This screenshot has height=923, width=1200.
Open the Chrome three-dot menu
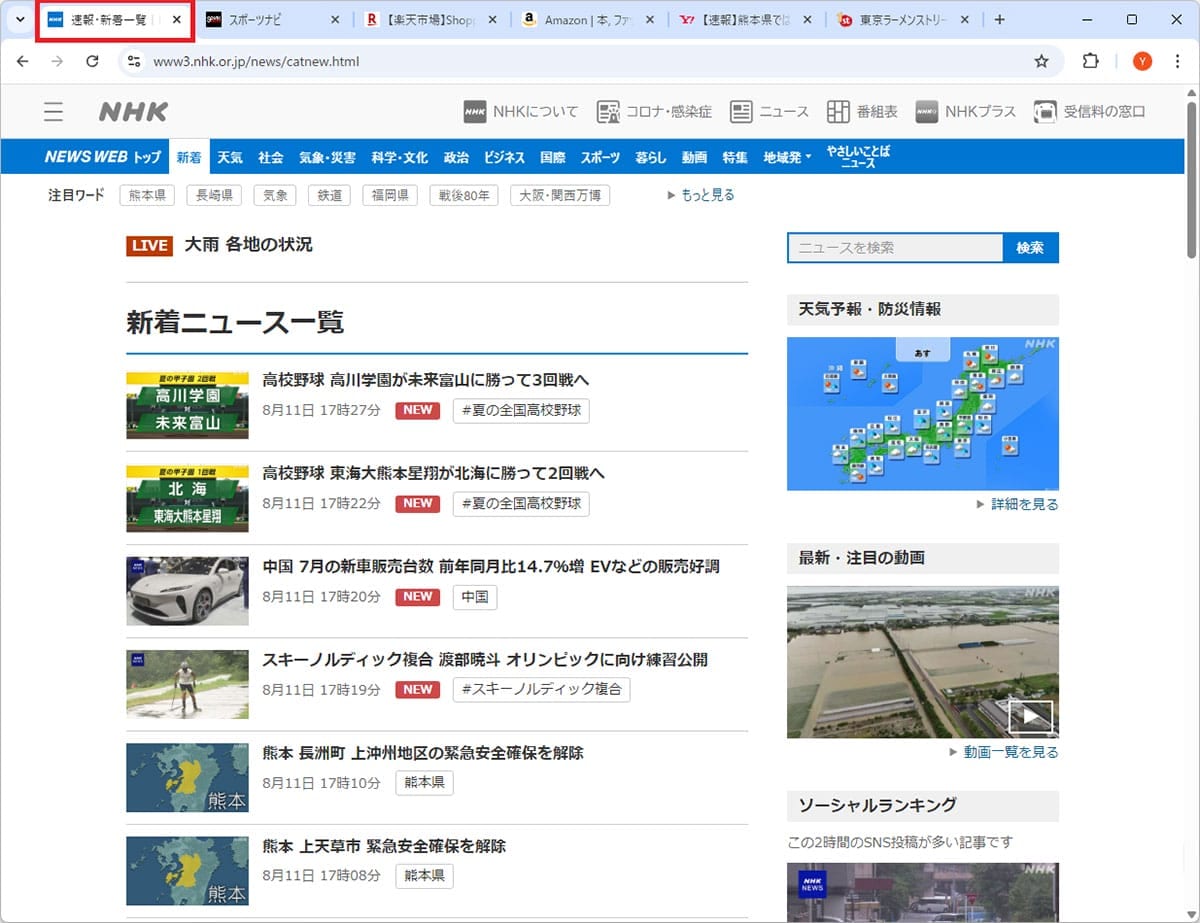pos(1177,61)
